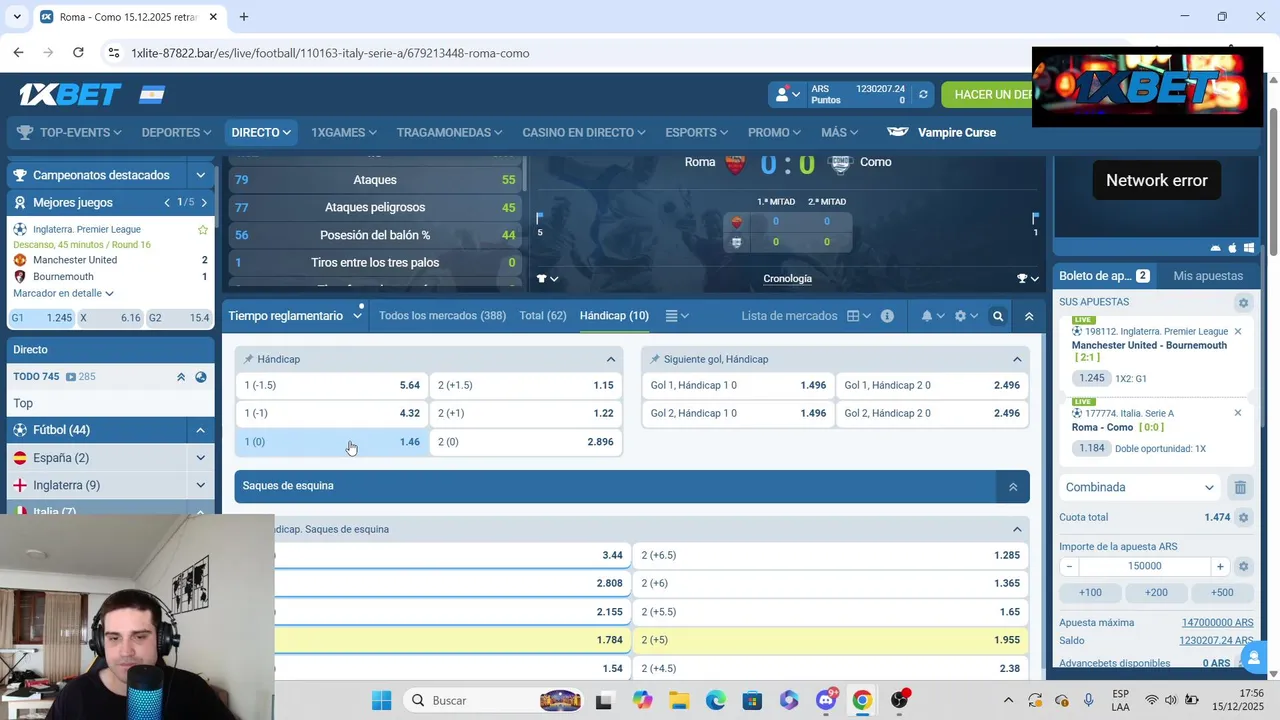This screenshot has height=720, width=1280.
Task: Select handicap 1 (-1) odds 4.32
Action: click(332, 413)
